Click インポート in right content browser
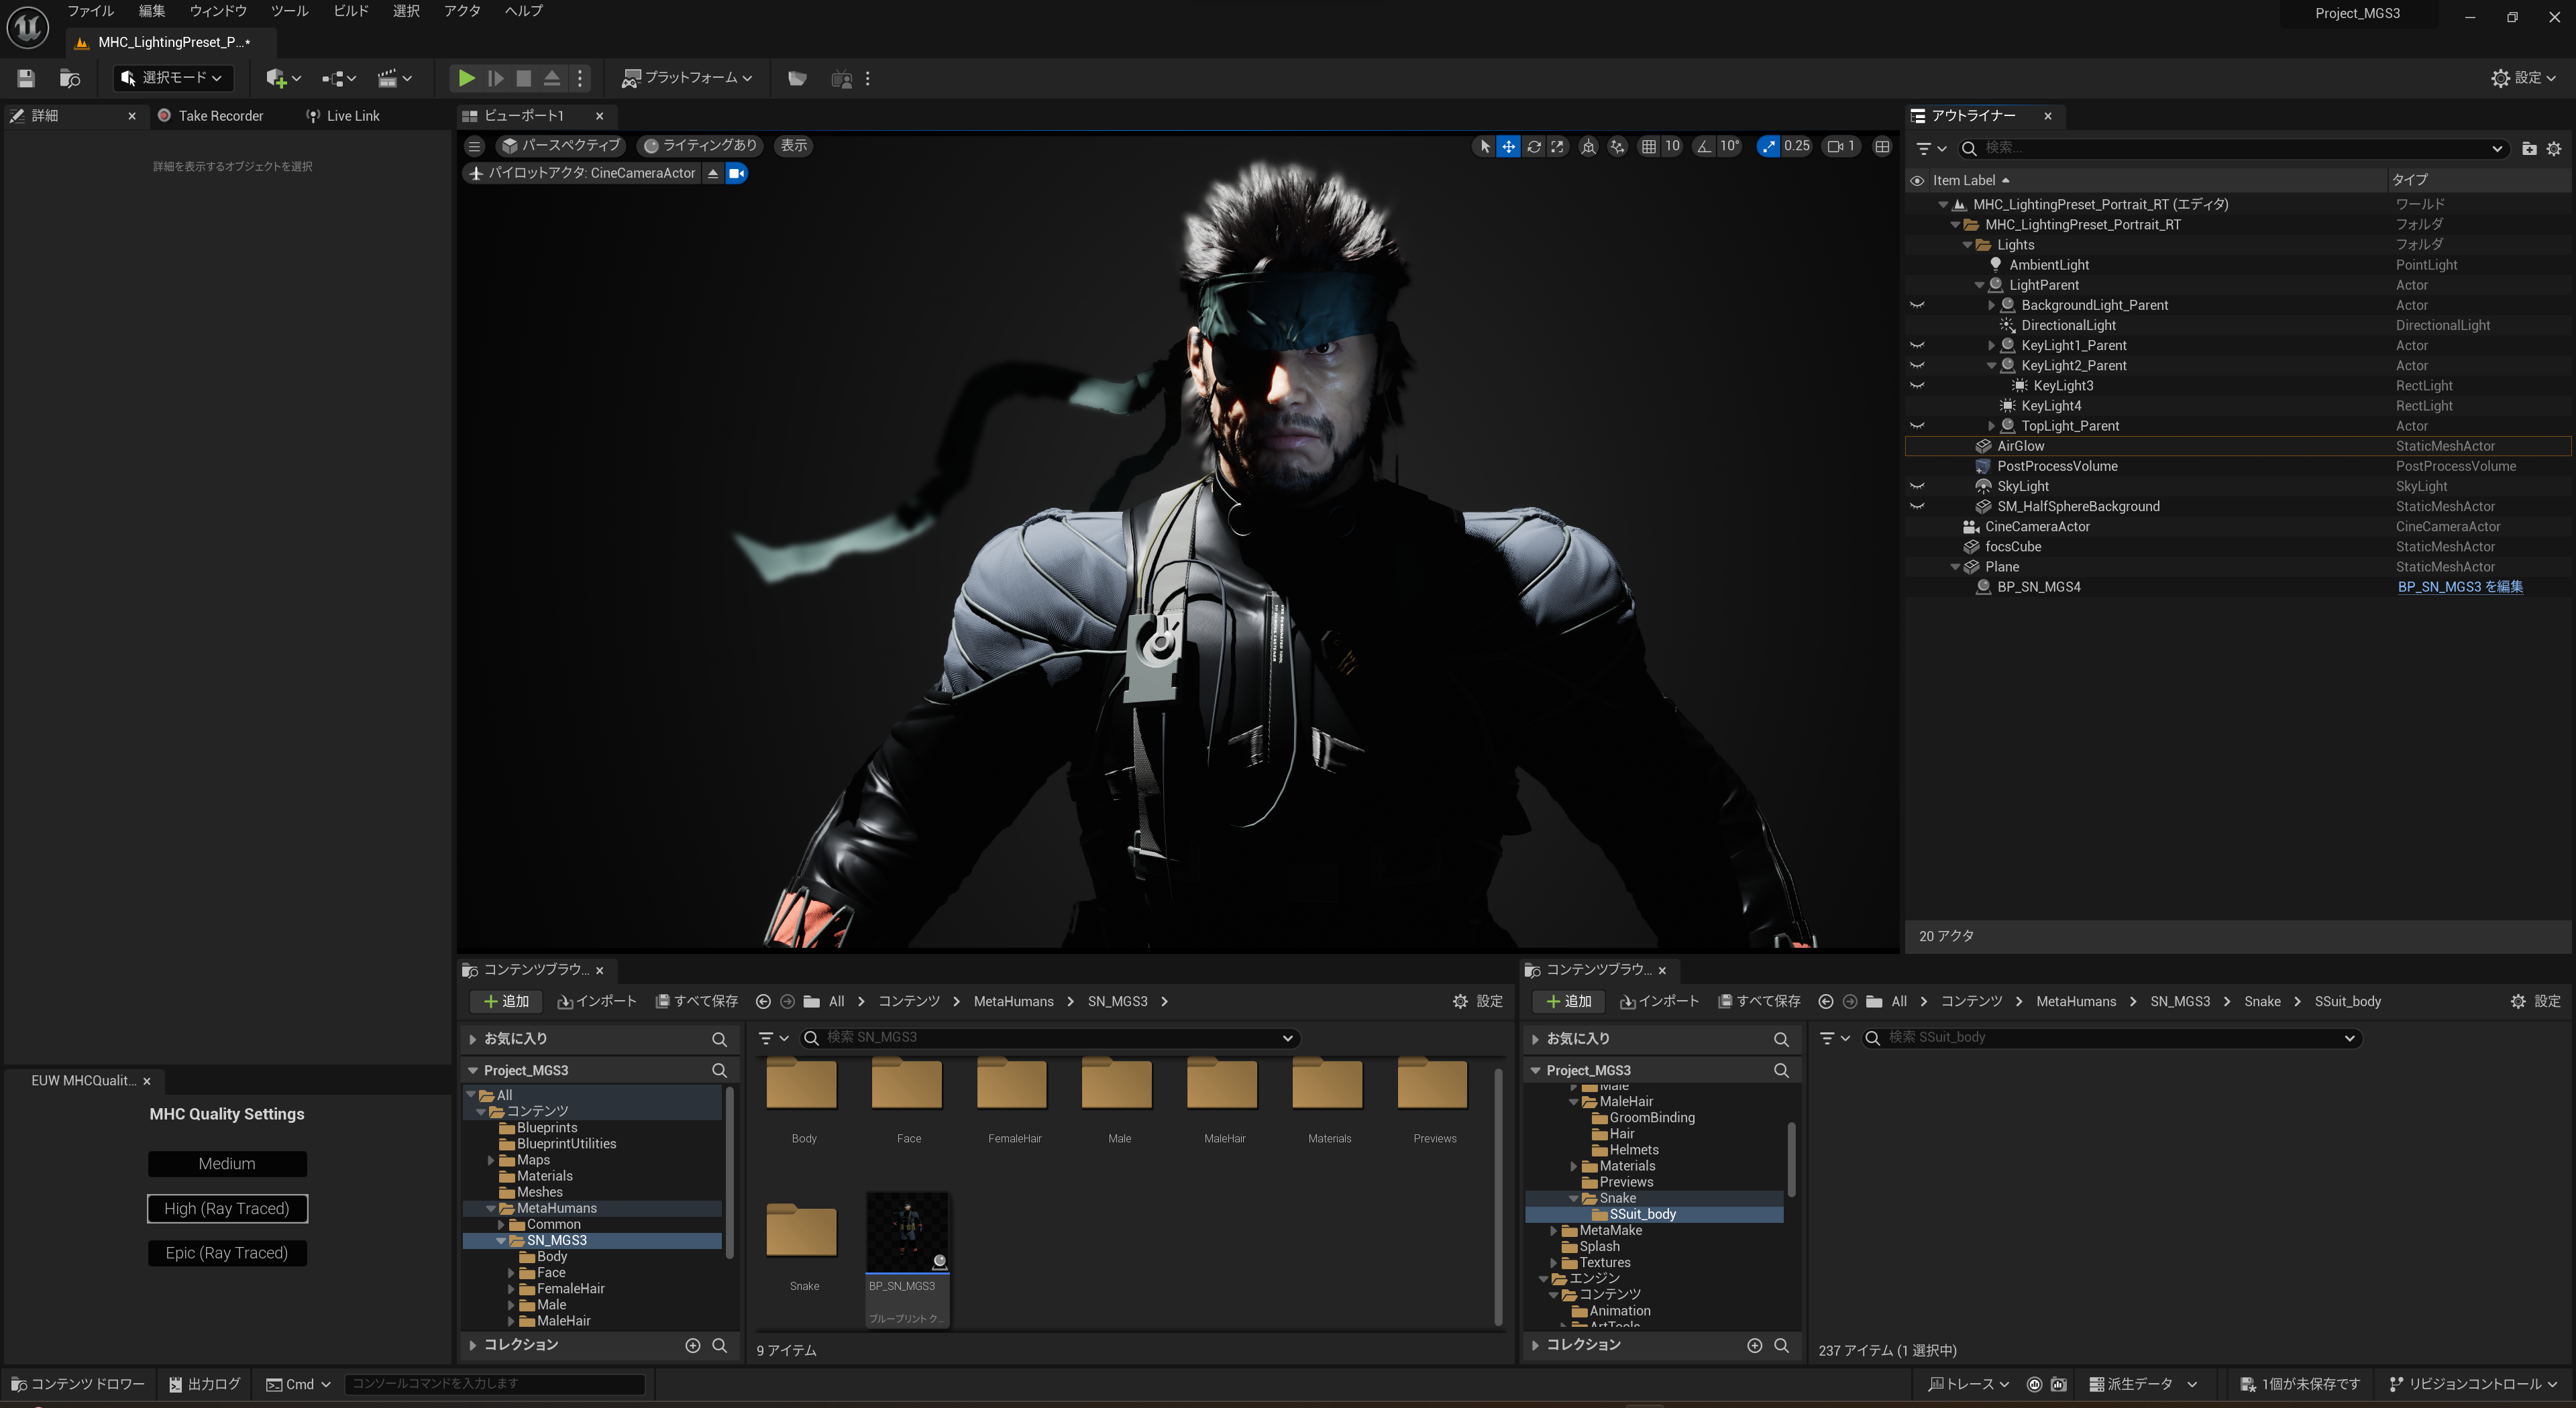Viewport: 2576px width, 1408px height. click(x=1659, y=1001)
